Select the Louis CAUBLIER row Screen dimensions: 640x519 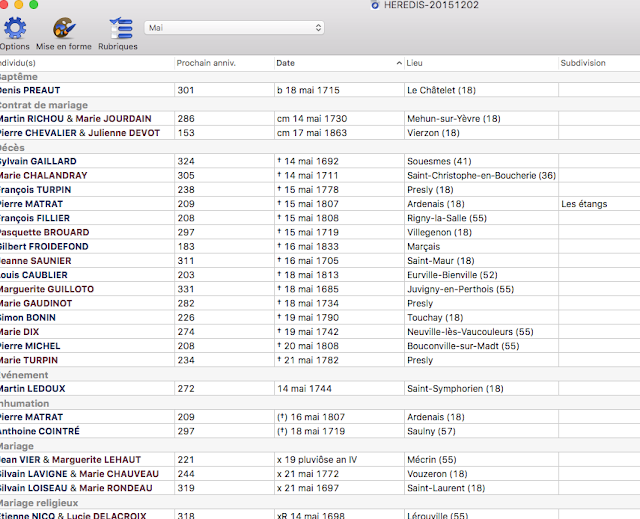(320, 275)
